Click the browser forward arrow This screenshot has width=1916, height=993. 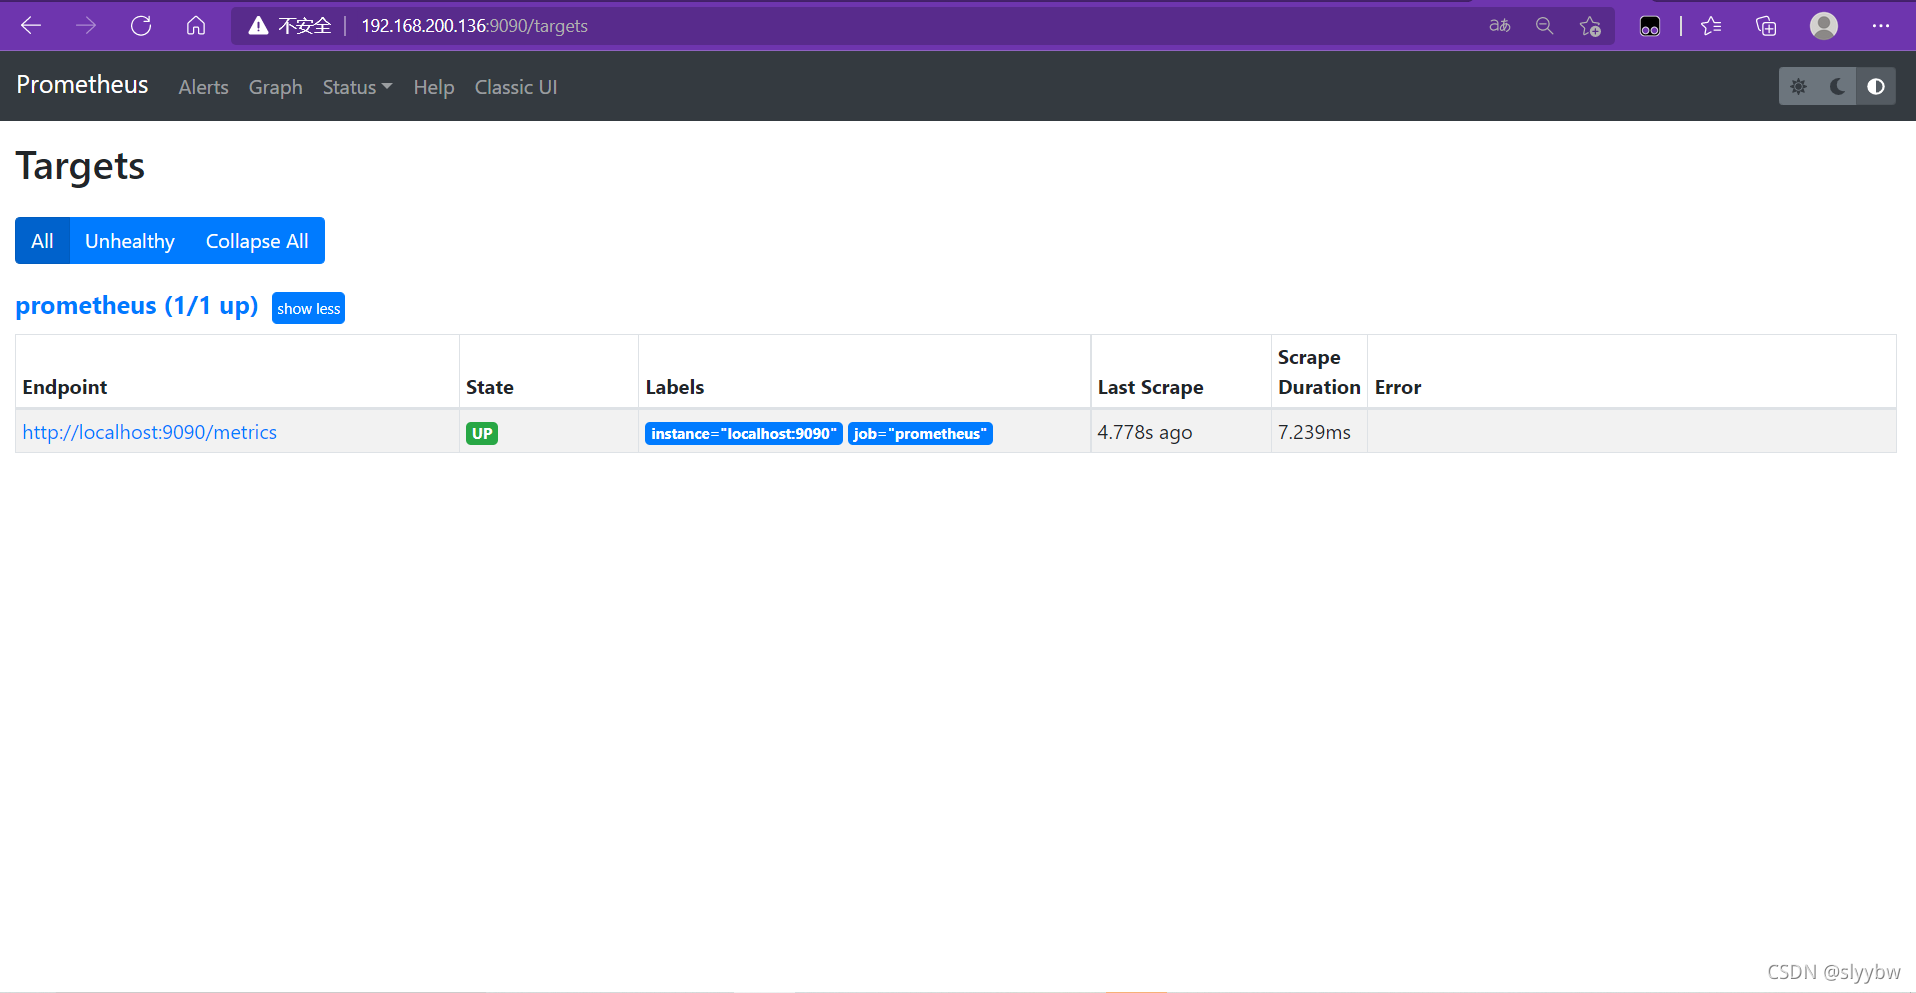point(86,26)
